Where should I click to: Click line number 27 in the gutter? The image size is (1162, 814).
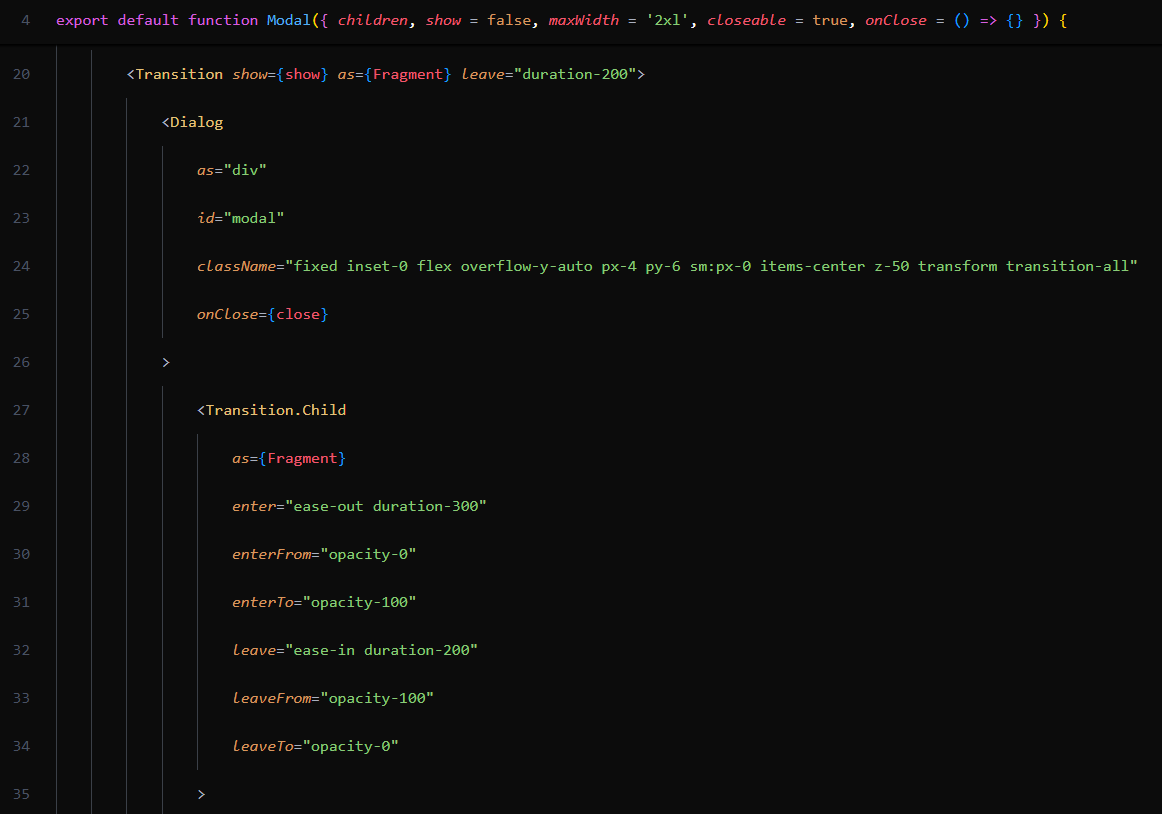(21, 410)
